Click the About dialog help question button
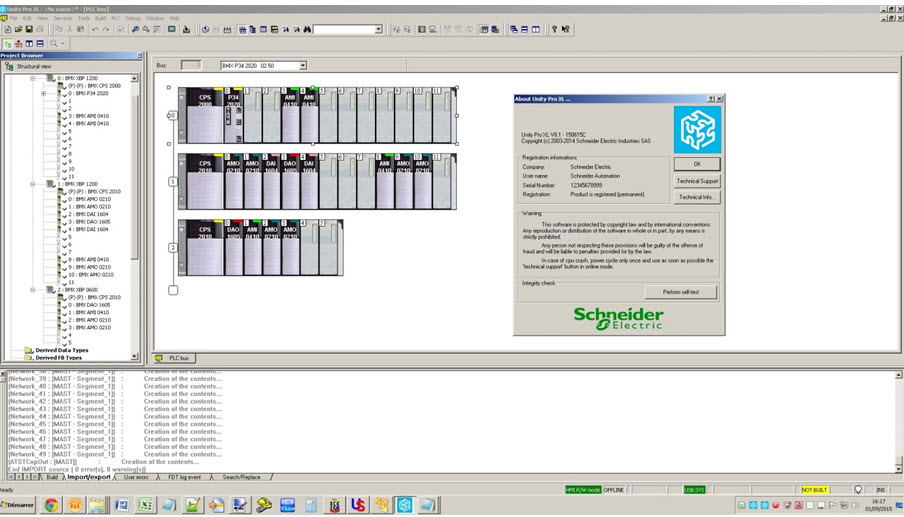This screenshot has height=517, width=904. [711, 99]
